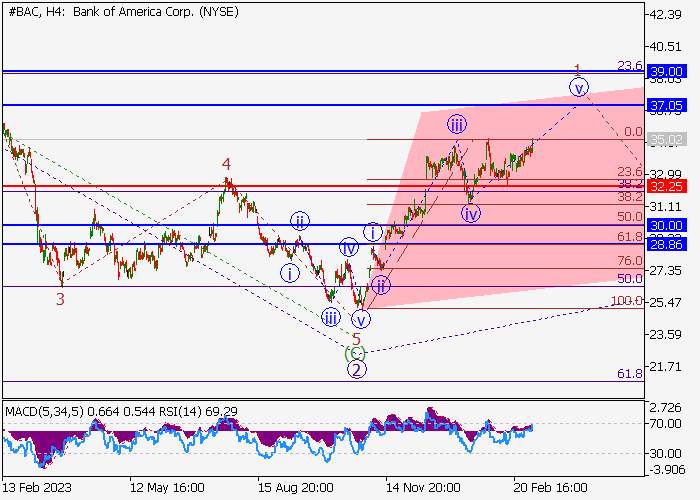Screen dimensions: 700x500
Task: Click the 50.0 Fibonacci label above the 30.00 tag
Action: [x=630, y=217]
